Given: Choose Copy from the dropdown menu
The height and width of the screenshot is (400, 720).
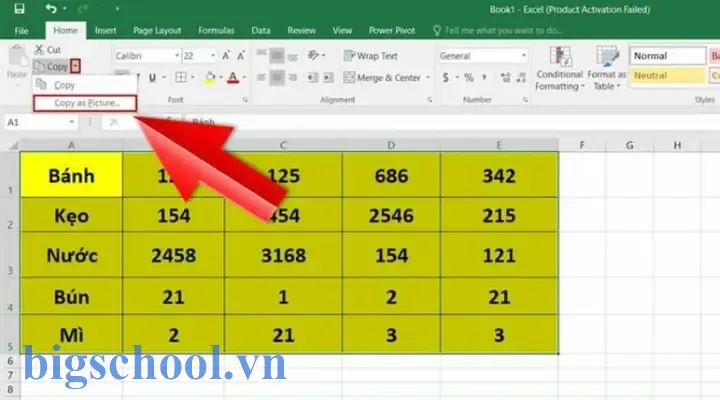Looking at the screenshot, I should point(85,85).
